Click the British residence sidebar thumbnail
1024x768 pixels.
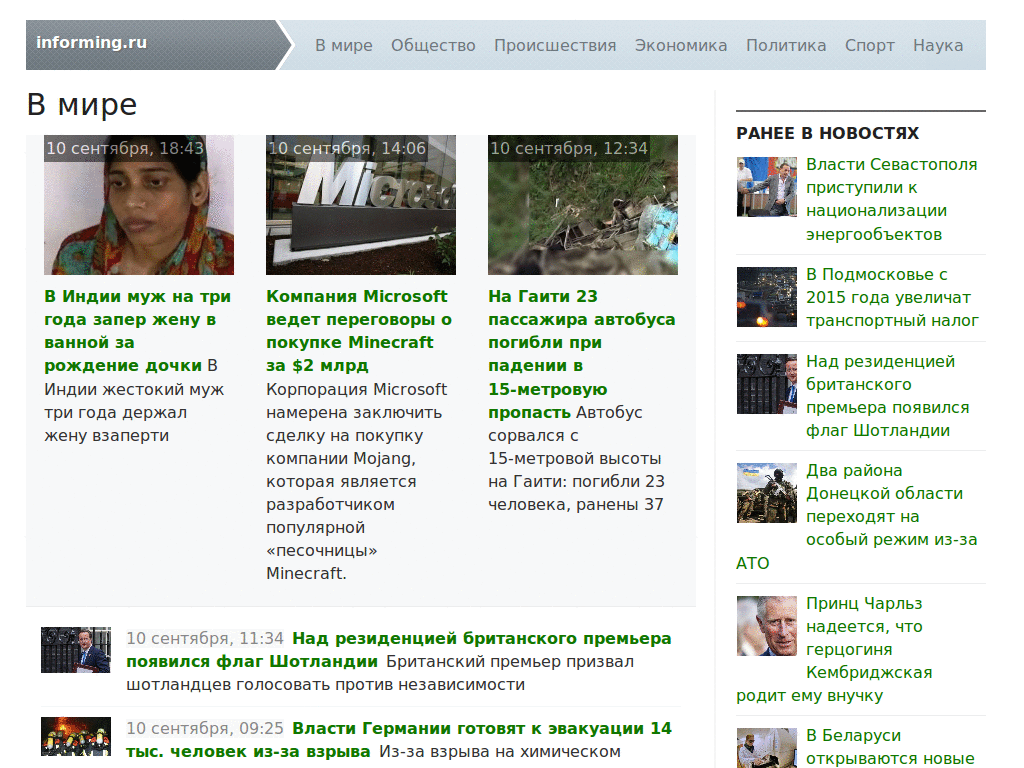pos(767,384)
